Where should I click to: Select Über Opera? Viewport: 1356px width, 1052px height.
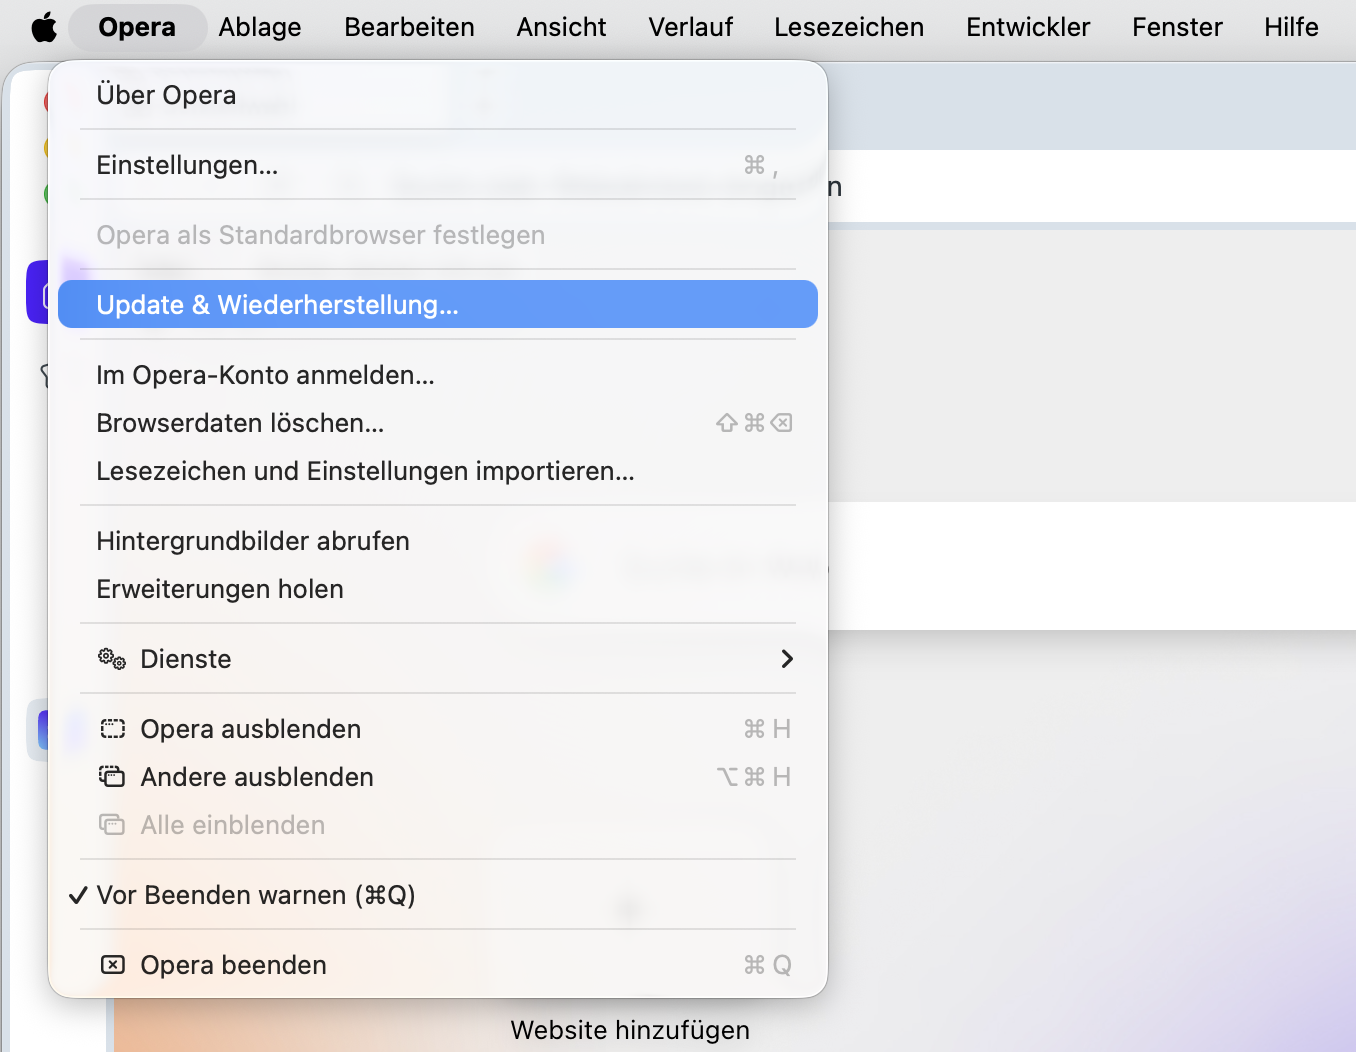[x=438, y=95]
